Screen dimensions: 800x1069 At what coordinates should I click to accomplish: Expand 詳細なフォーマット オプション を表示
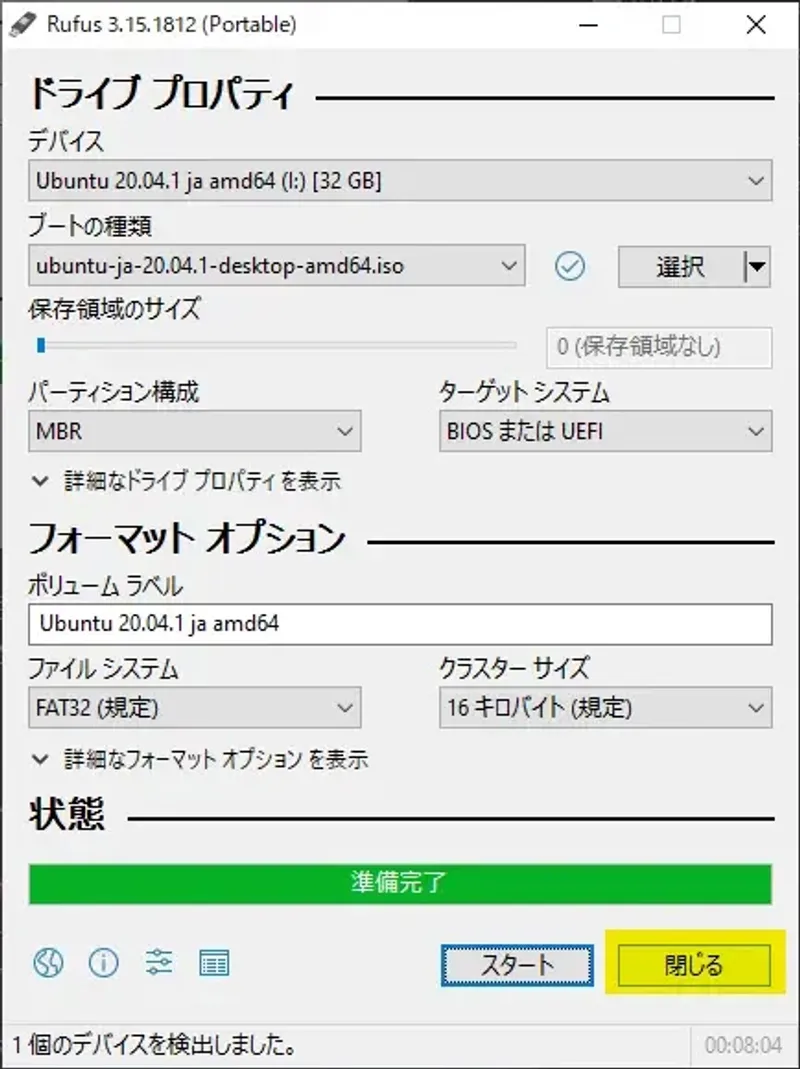pos(200,759)
